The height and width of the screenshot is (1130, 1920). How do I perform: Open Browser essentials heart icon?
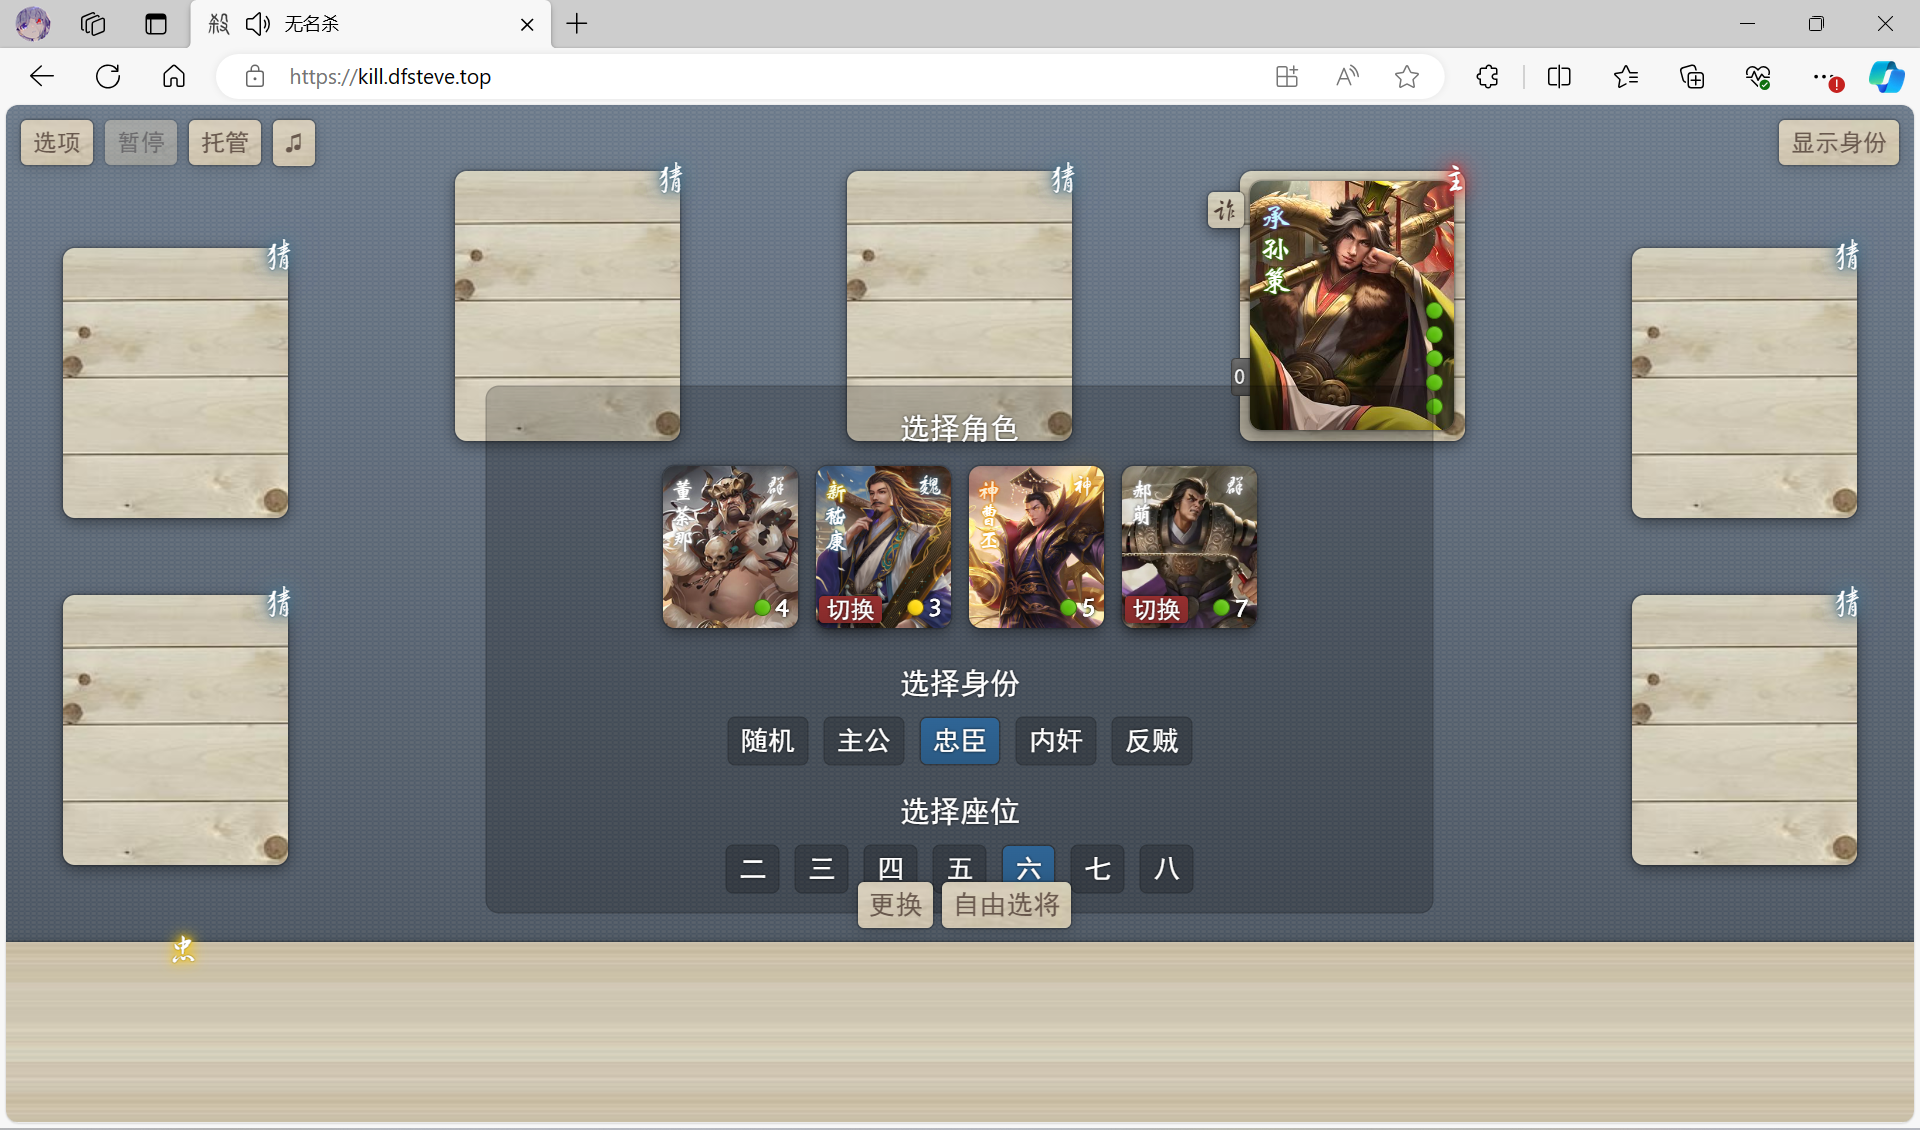tap(1758, 77)
